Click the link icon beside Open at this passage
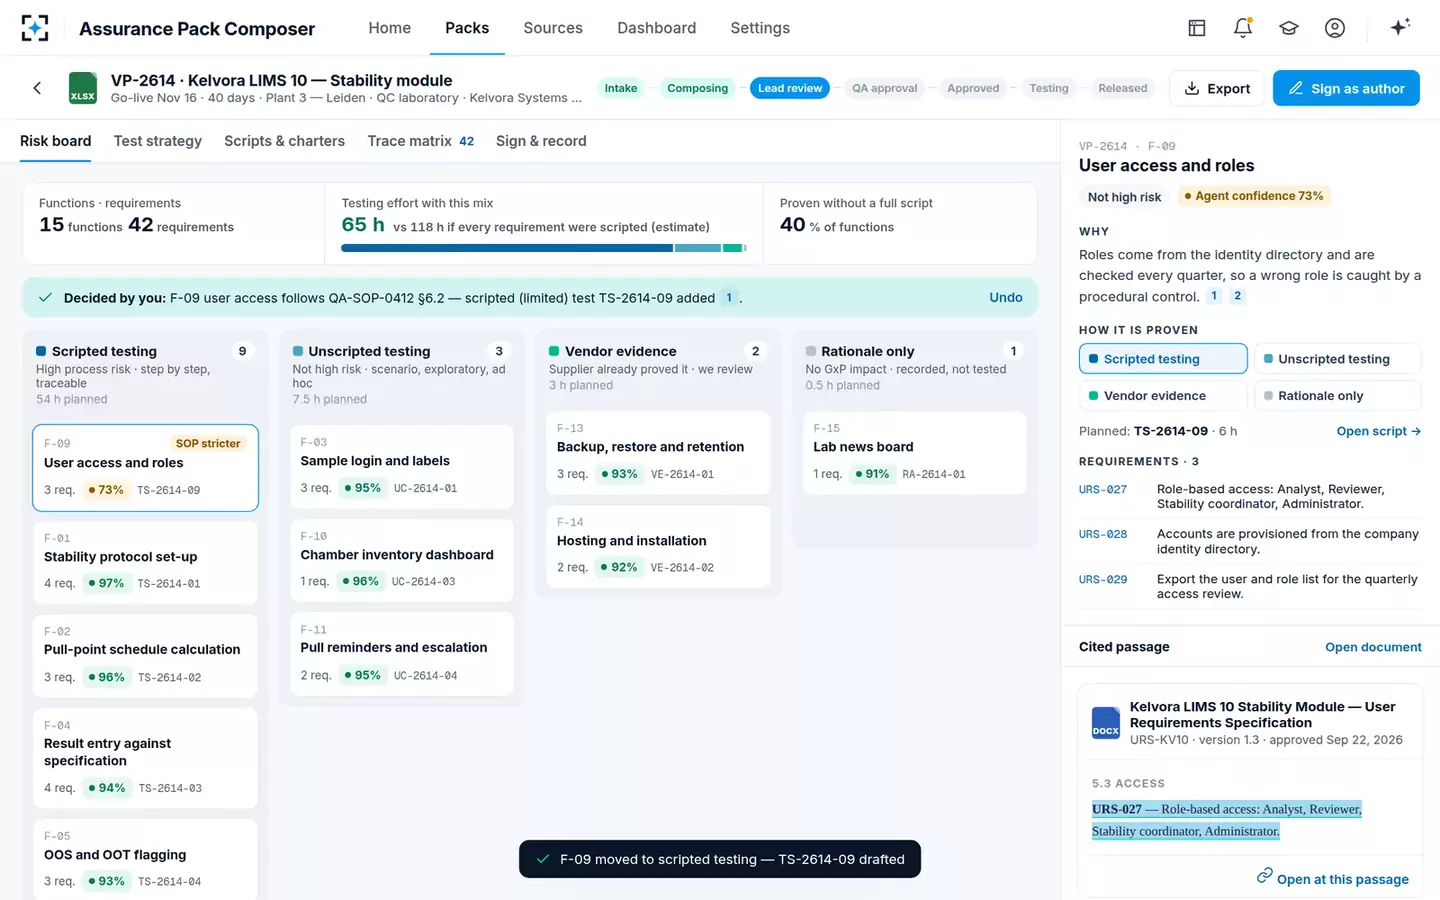 click(1264, 876)
